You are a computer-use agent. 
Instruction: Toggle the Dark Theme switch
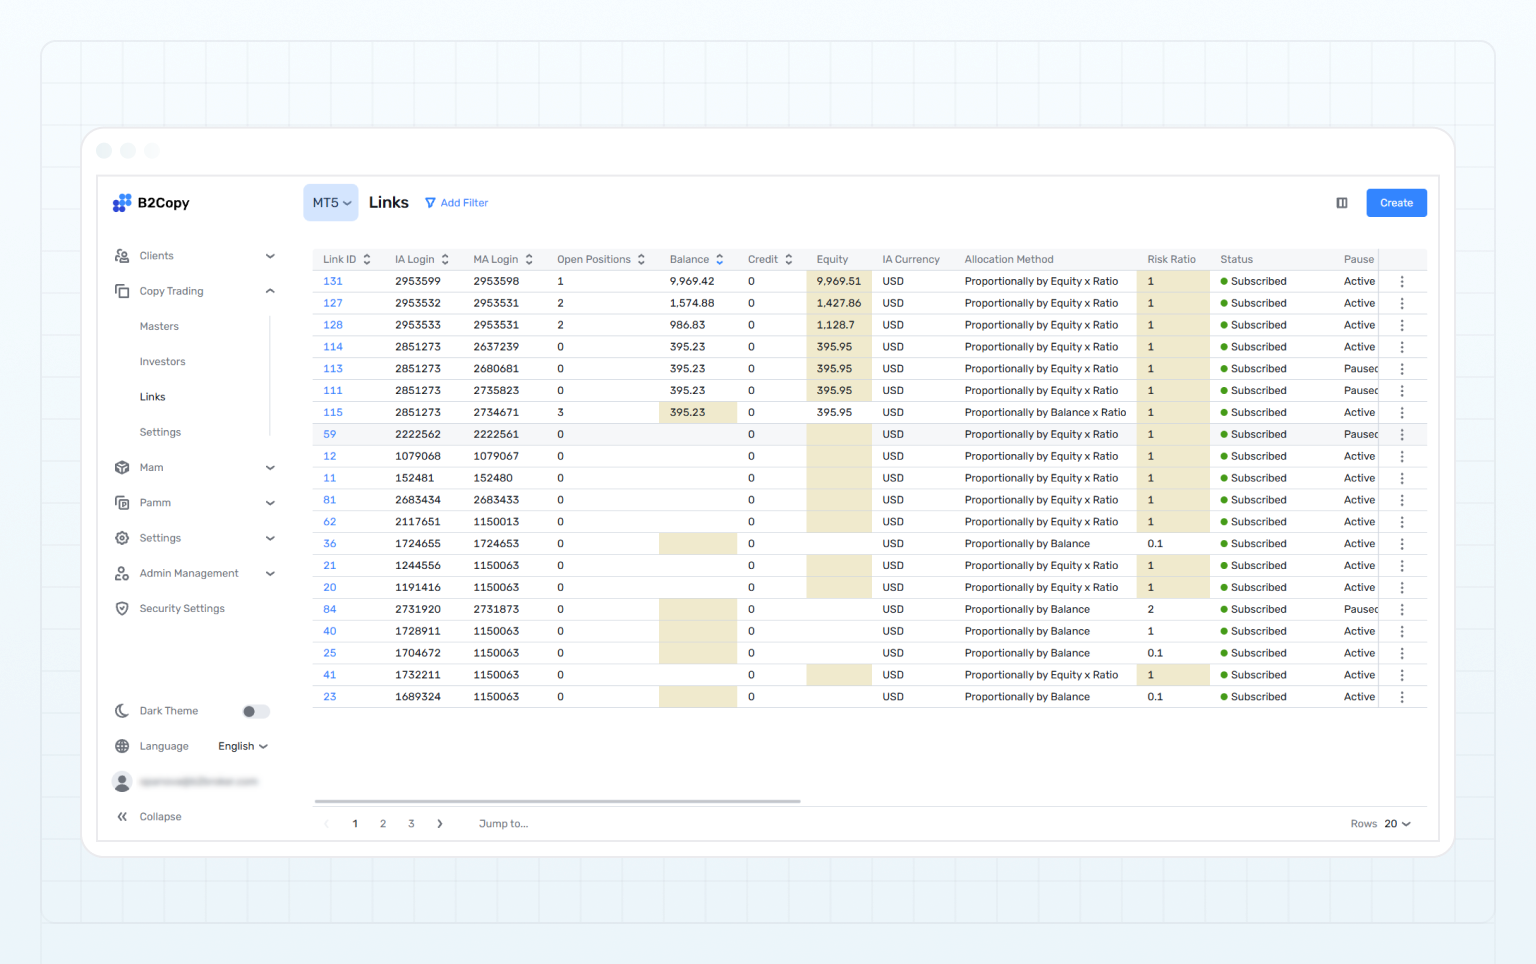point(256,712)
